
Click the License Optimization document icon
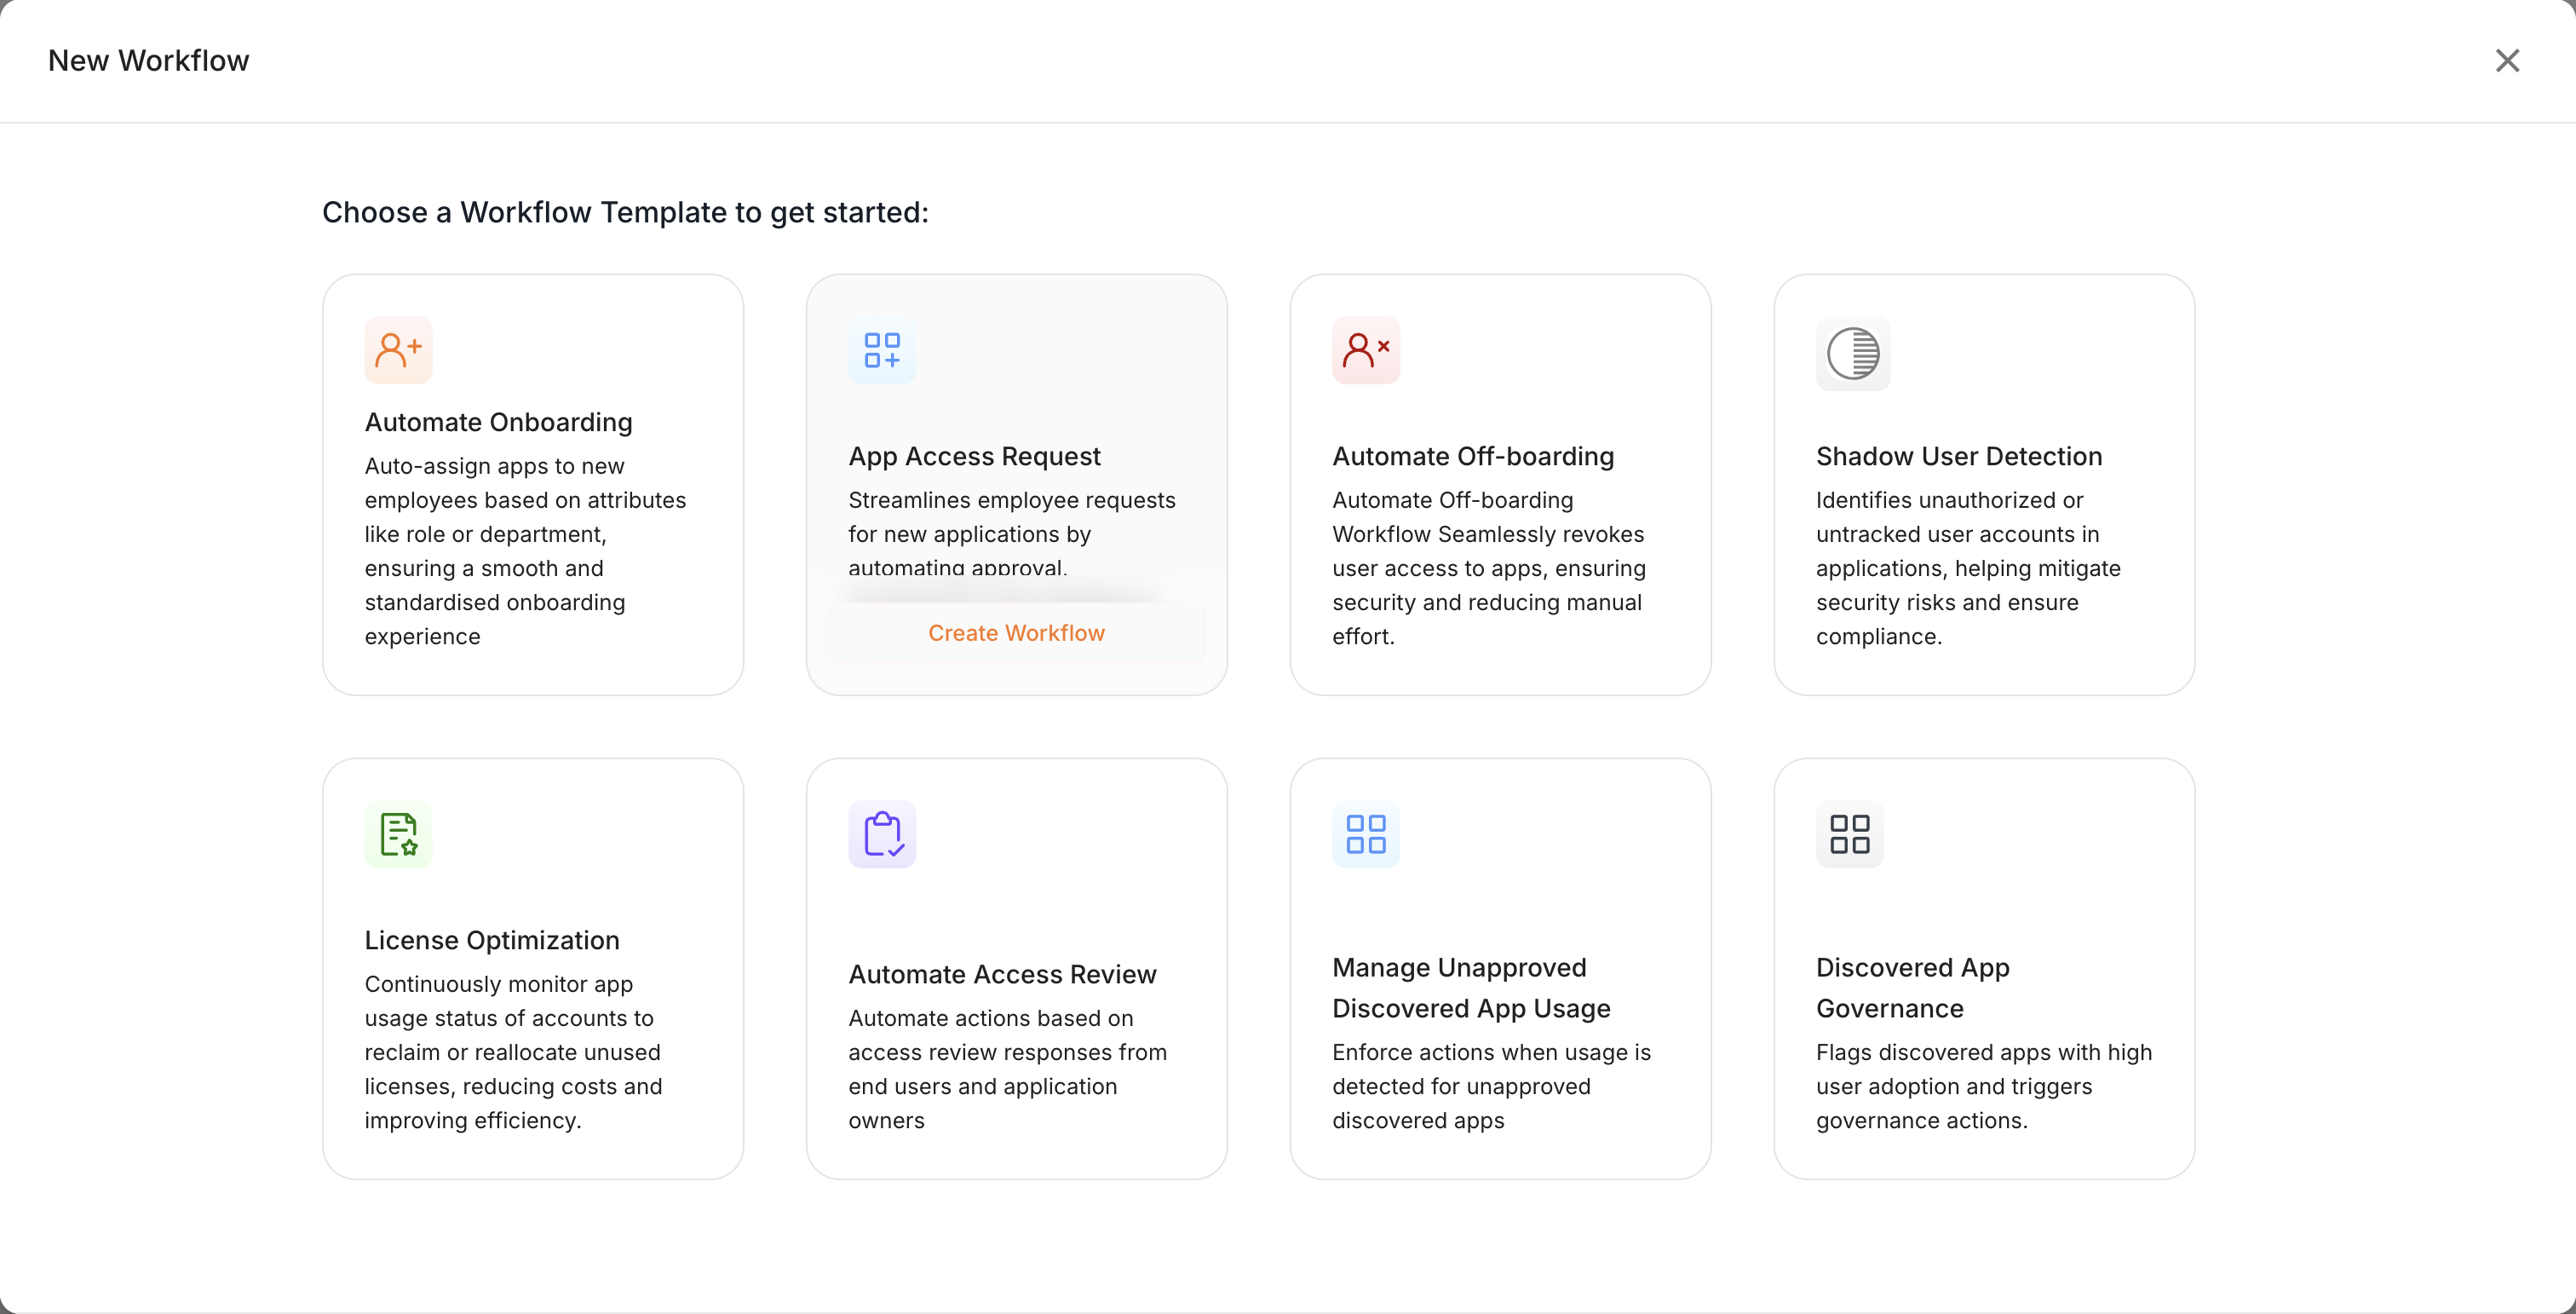coord(398,834)
